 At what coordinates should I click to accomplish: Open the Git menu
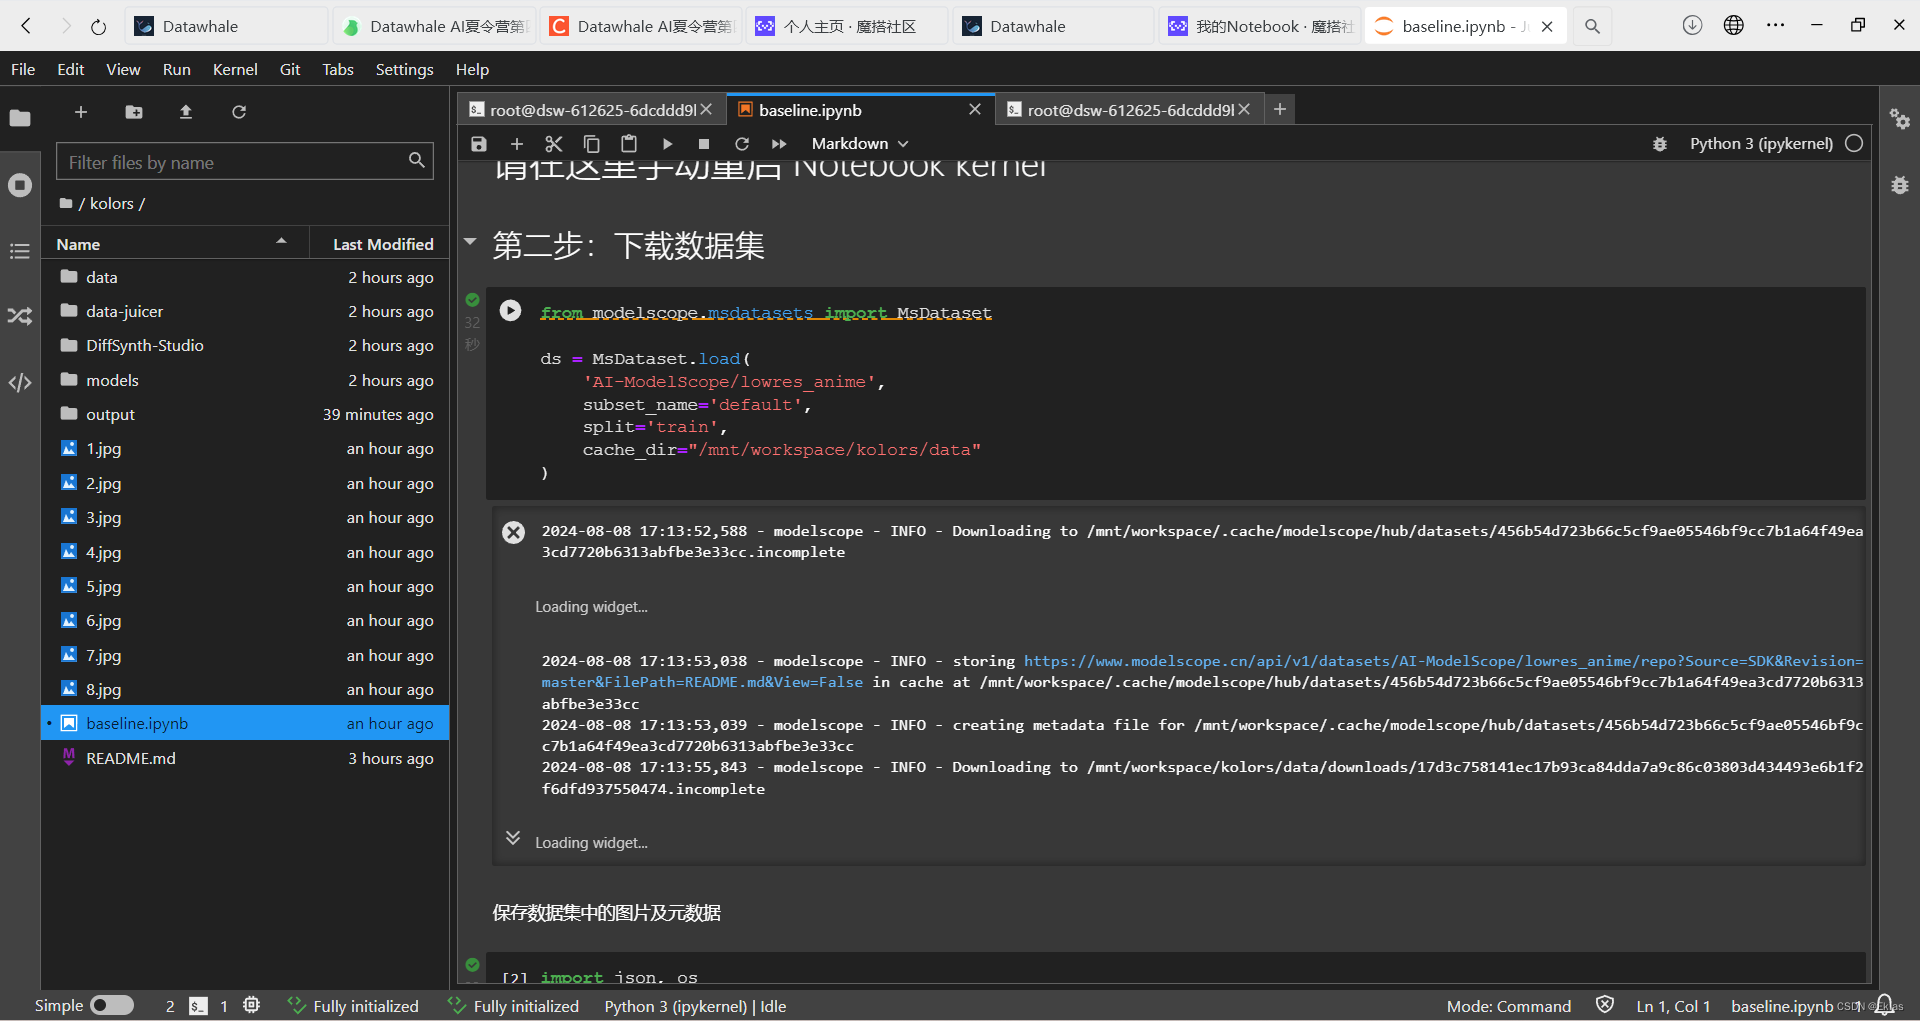pos(290,70)
